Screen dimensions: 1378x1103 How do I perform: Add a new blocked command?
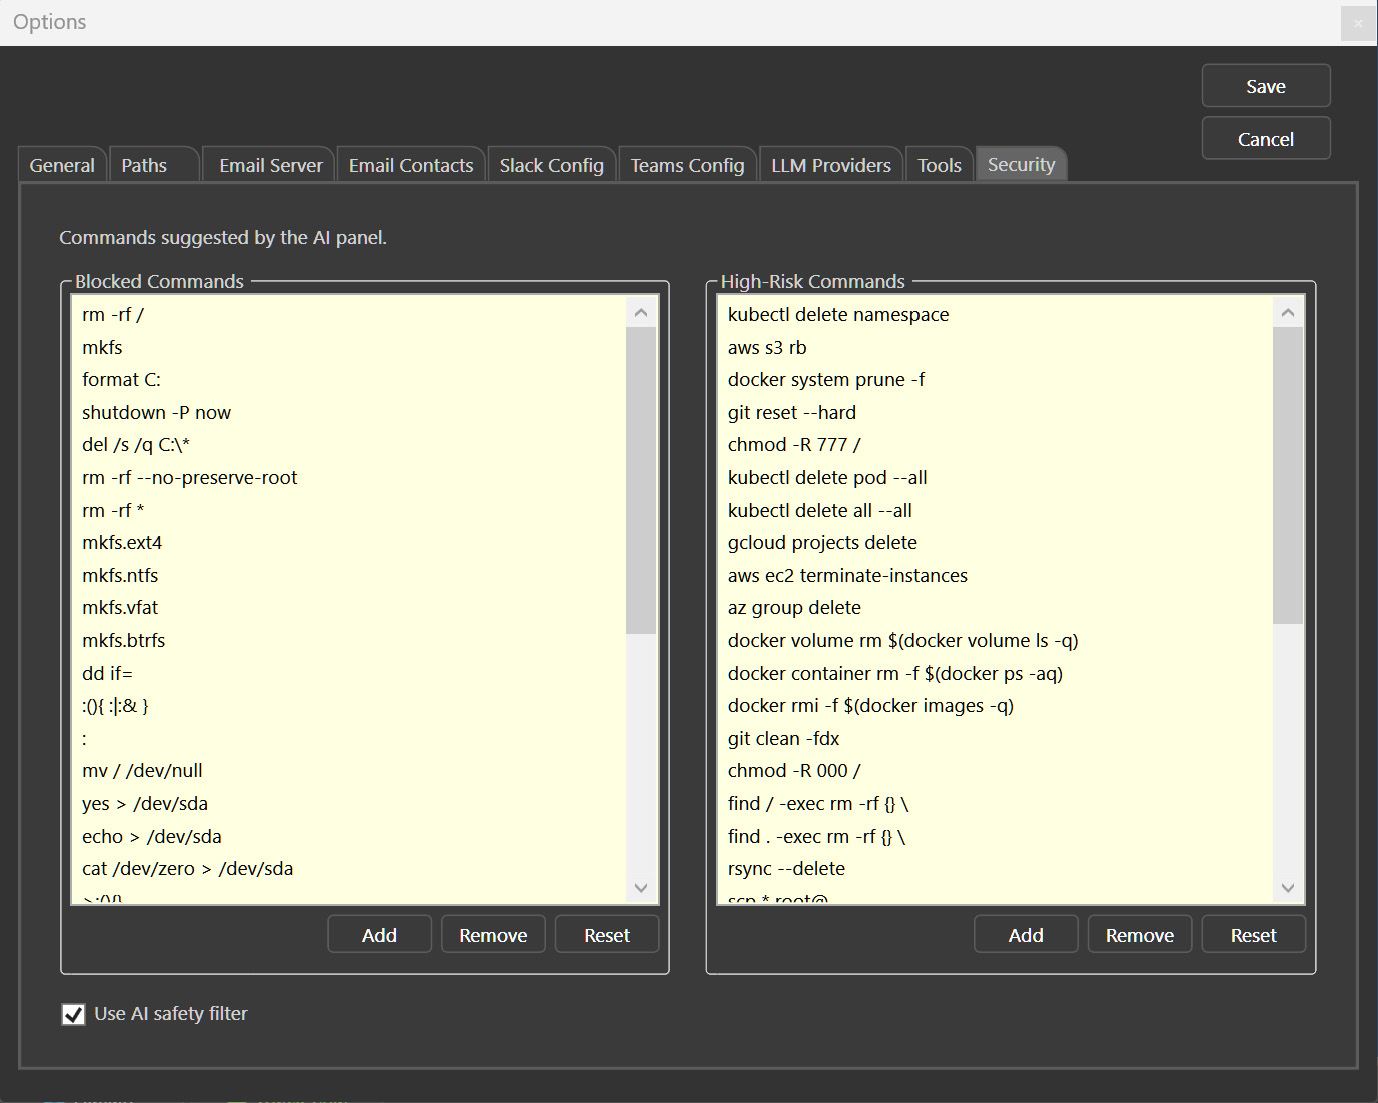[379, 934]
